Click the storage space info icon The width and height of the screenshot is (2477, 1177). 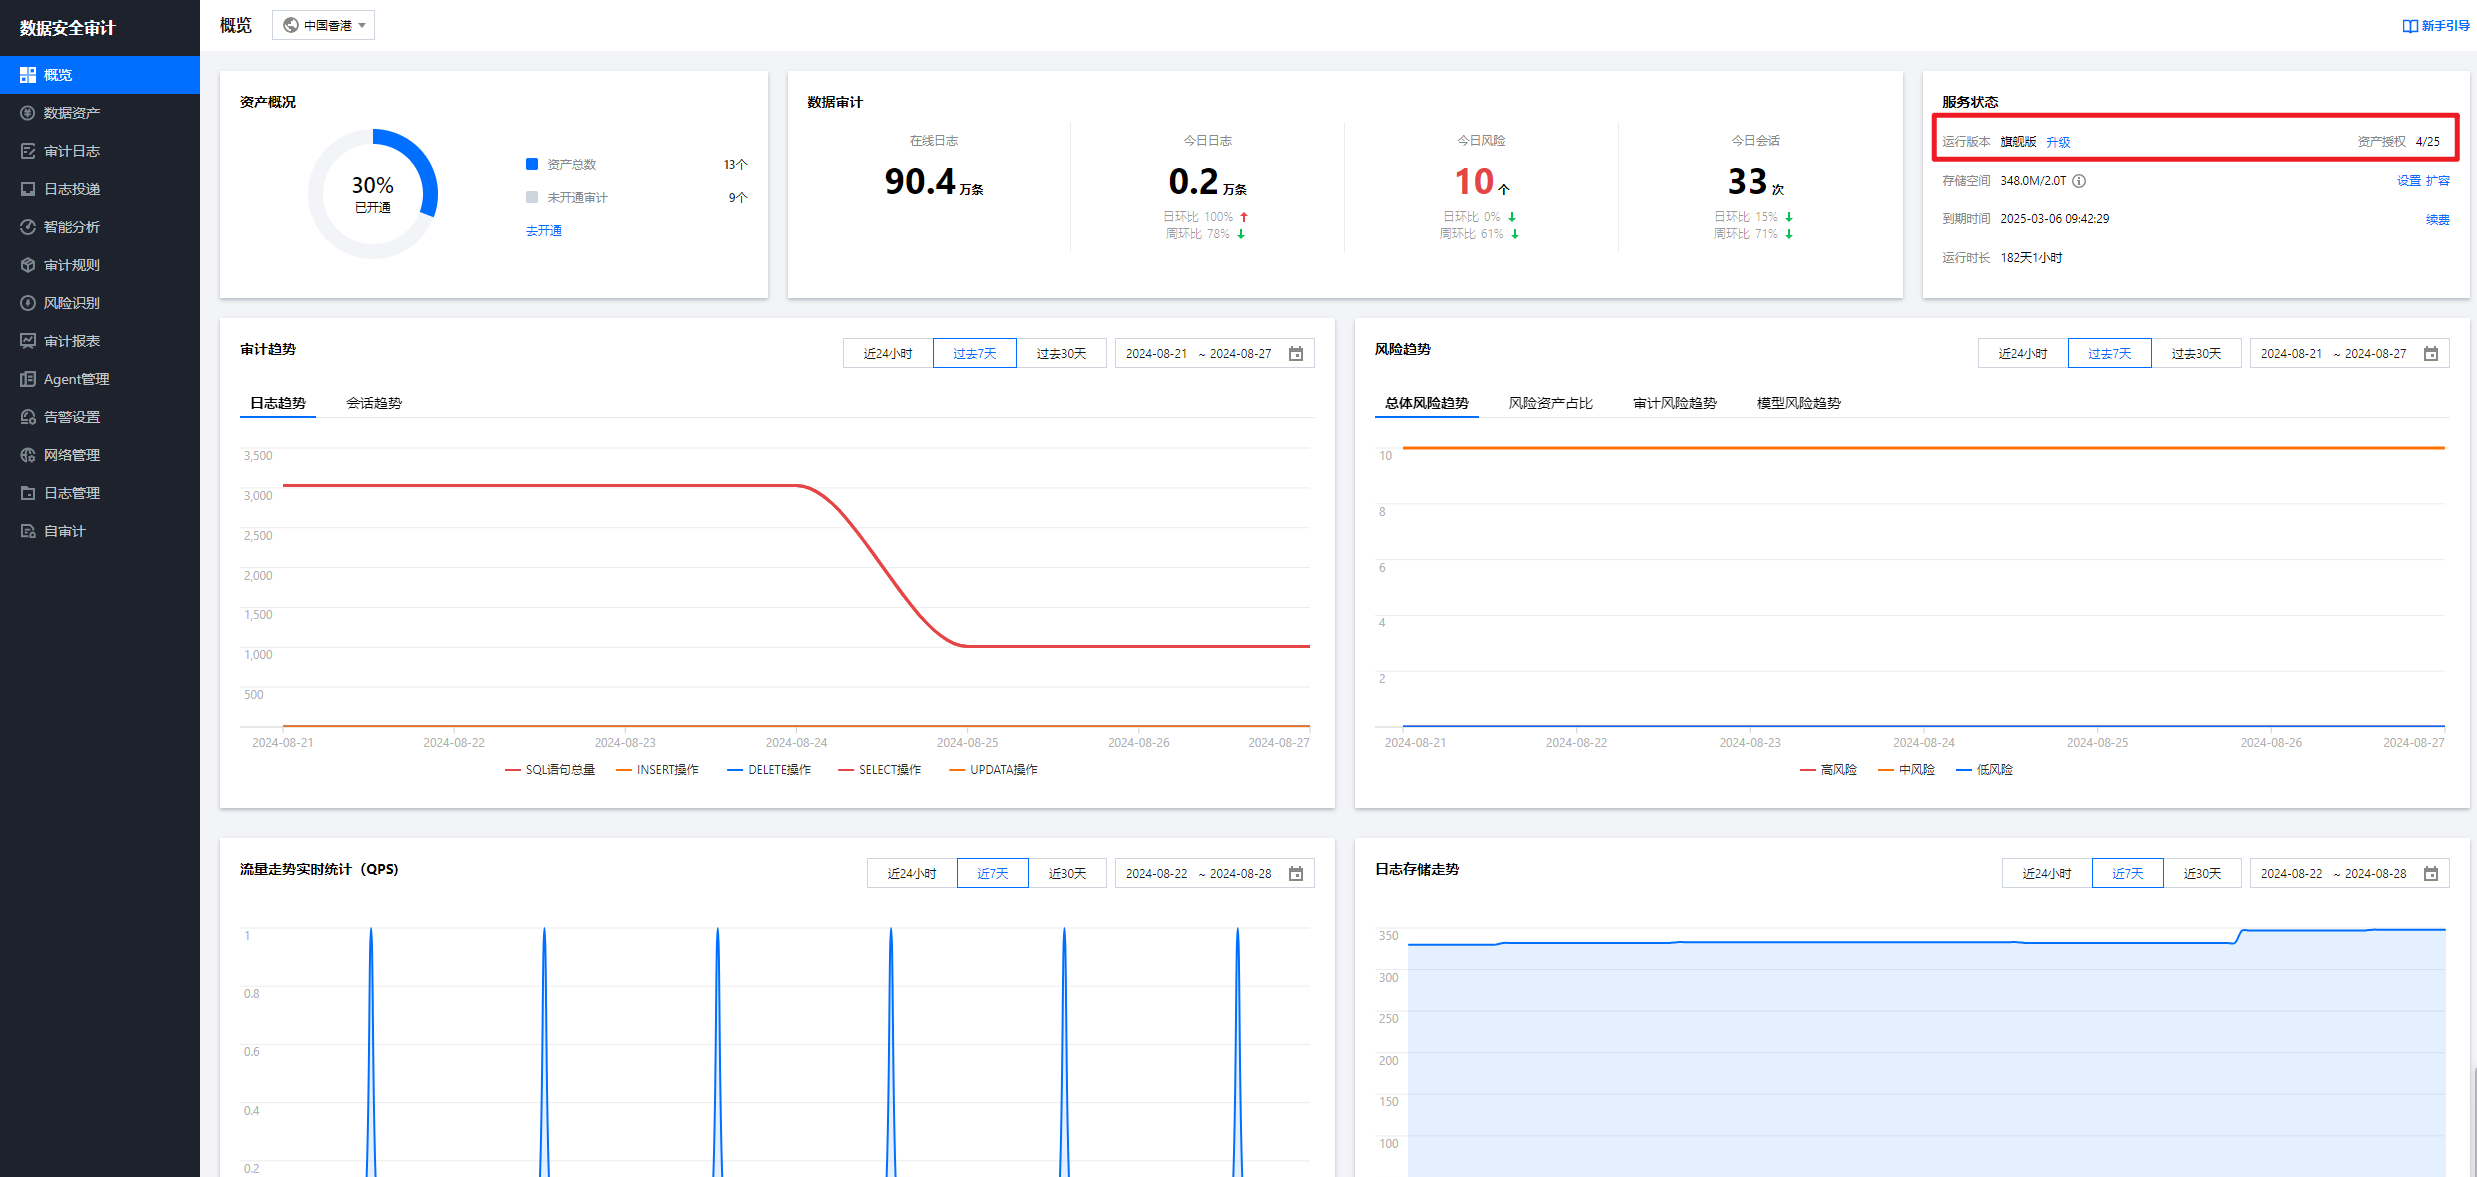[2079, 181]
